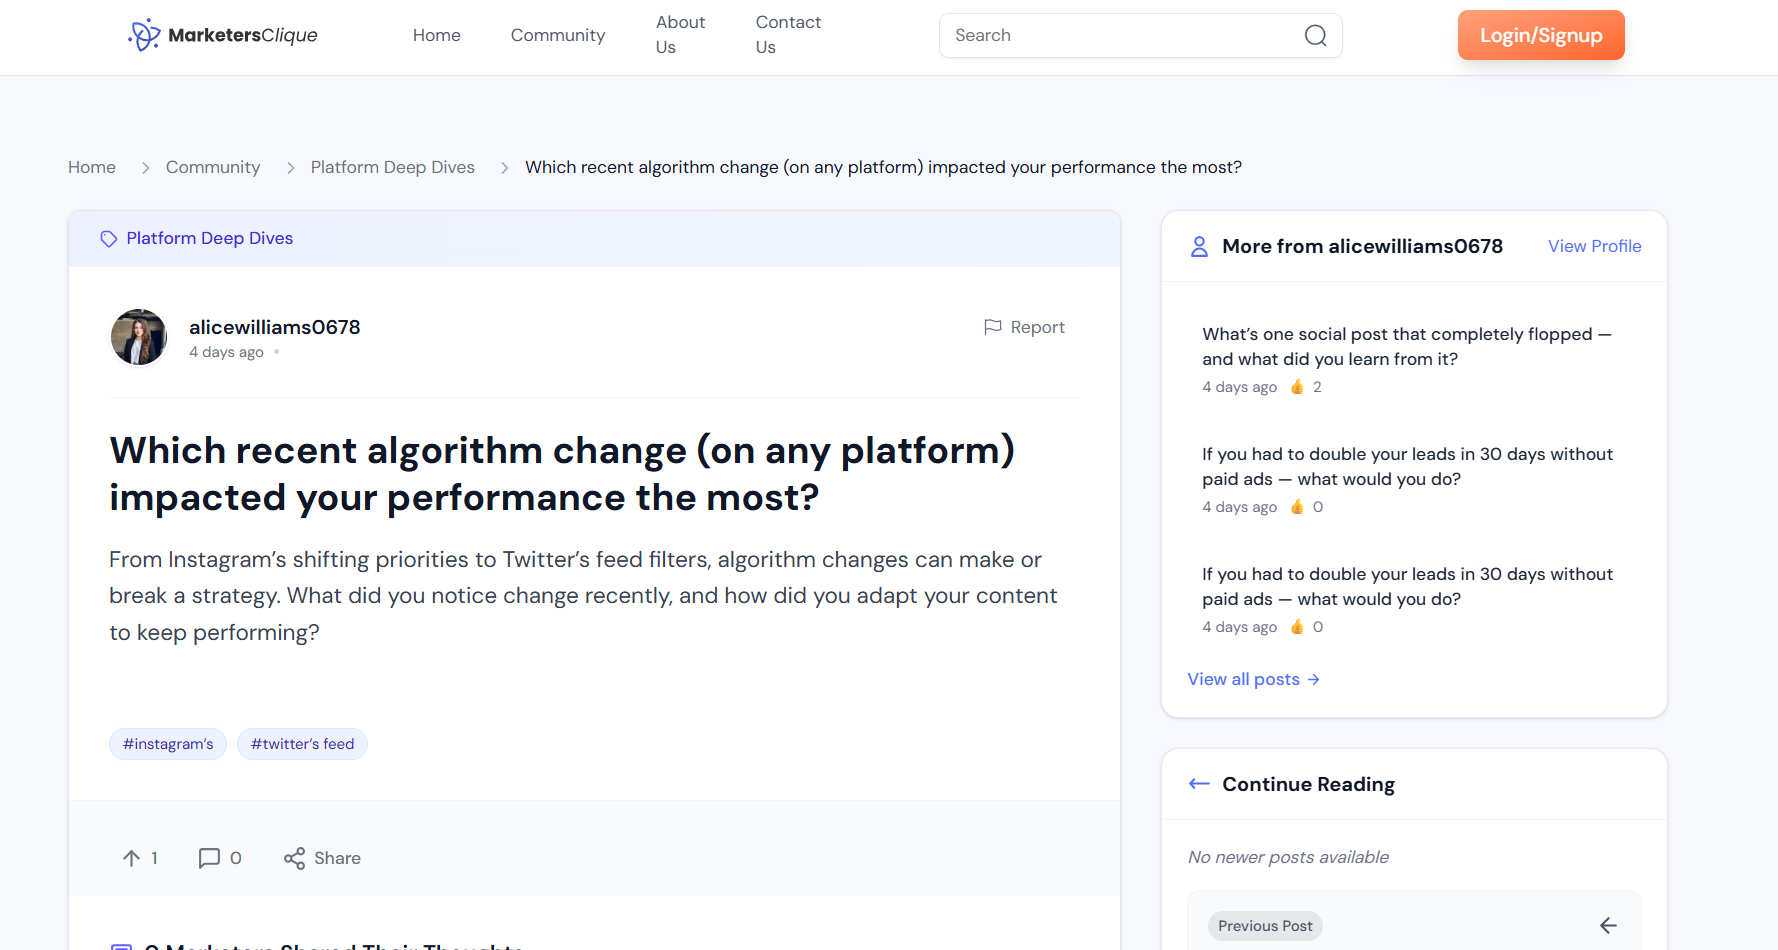This screenshot has height=950, width=1778.
Task: Click the user profile icon in sidebar
Action: (x=1199, y=247)
